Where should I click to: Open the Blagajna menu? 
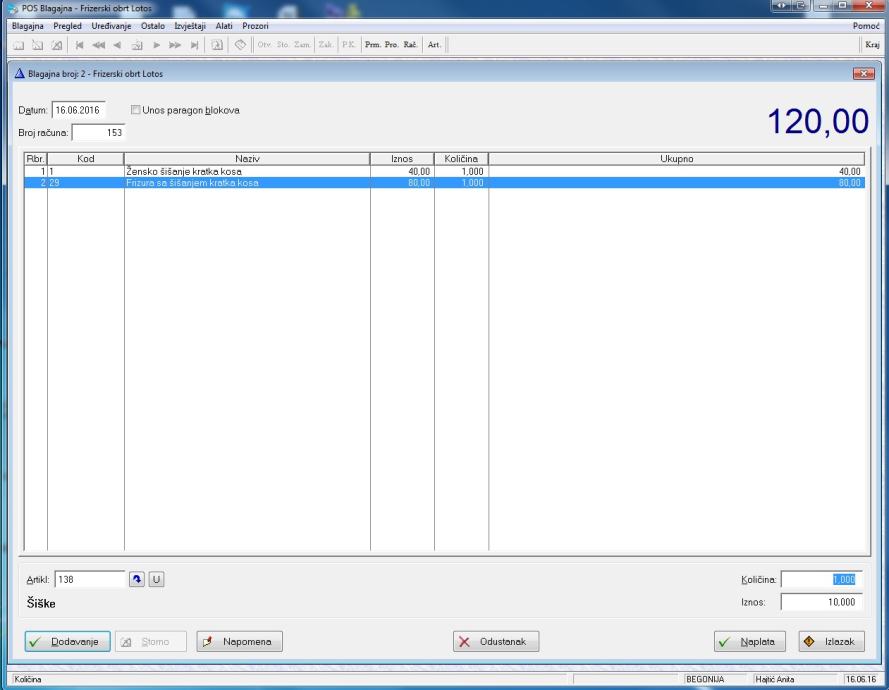(x=28, y=26)
